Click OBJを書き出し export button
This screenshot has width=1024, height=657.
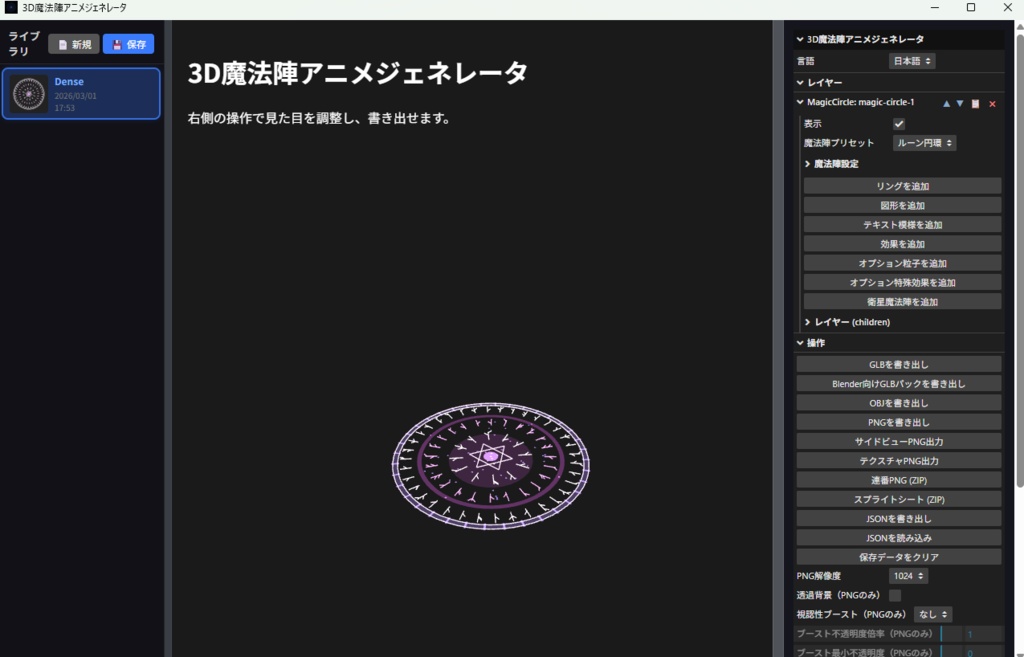coord(899,403)
